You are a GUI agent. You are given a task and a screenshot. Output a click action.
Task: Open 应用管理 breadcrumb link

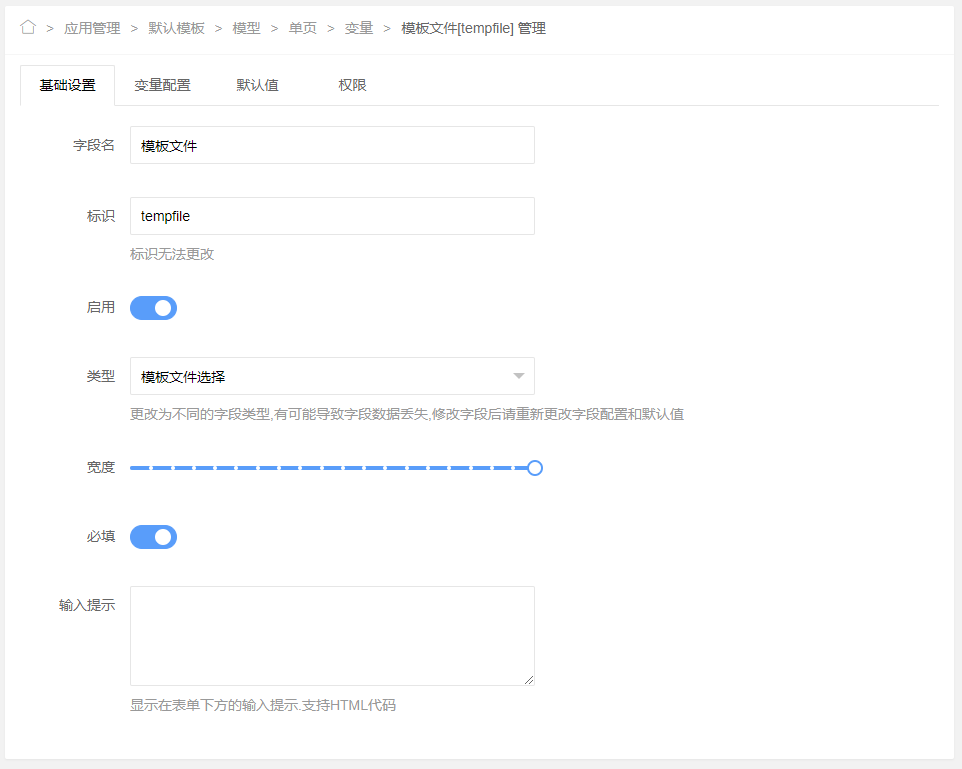92,29
